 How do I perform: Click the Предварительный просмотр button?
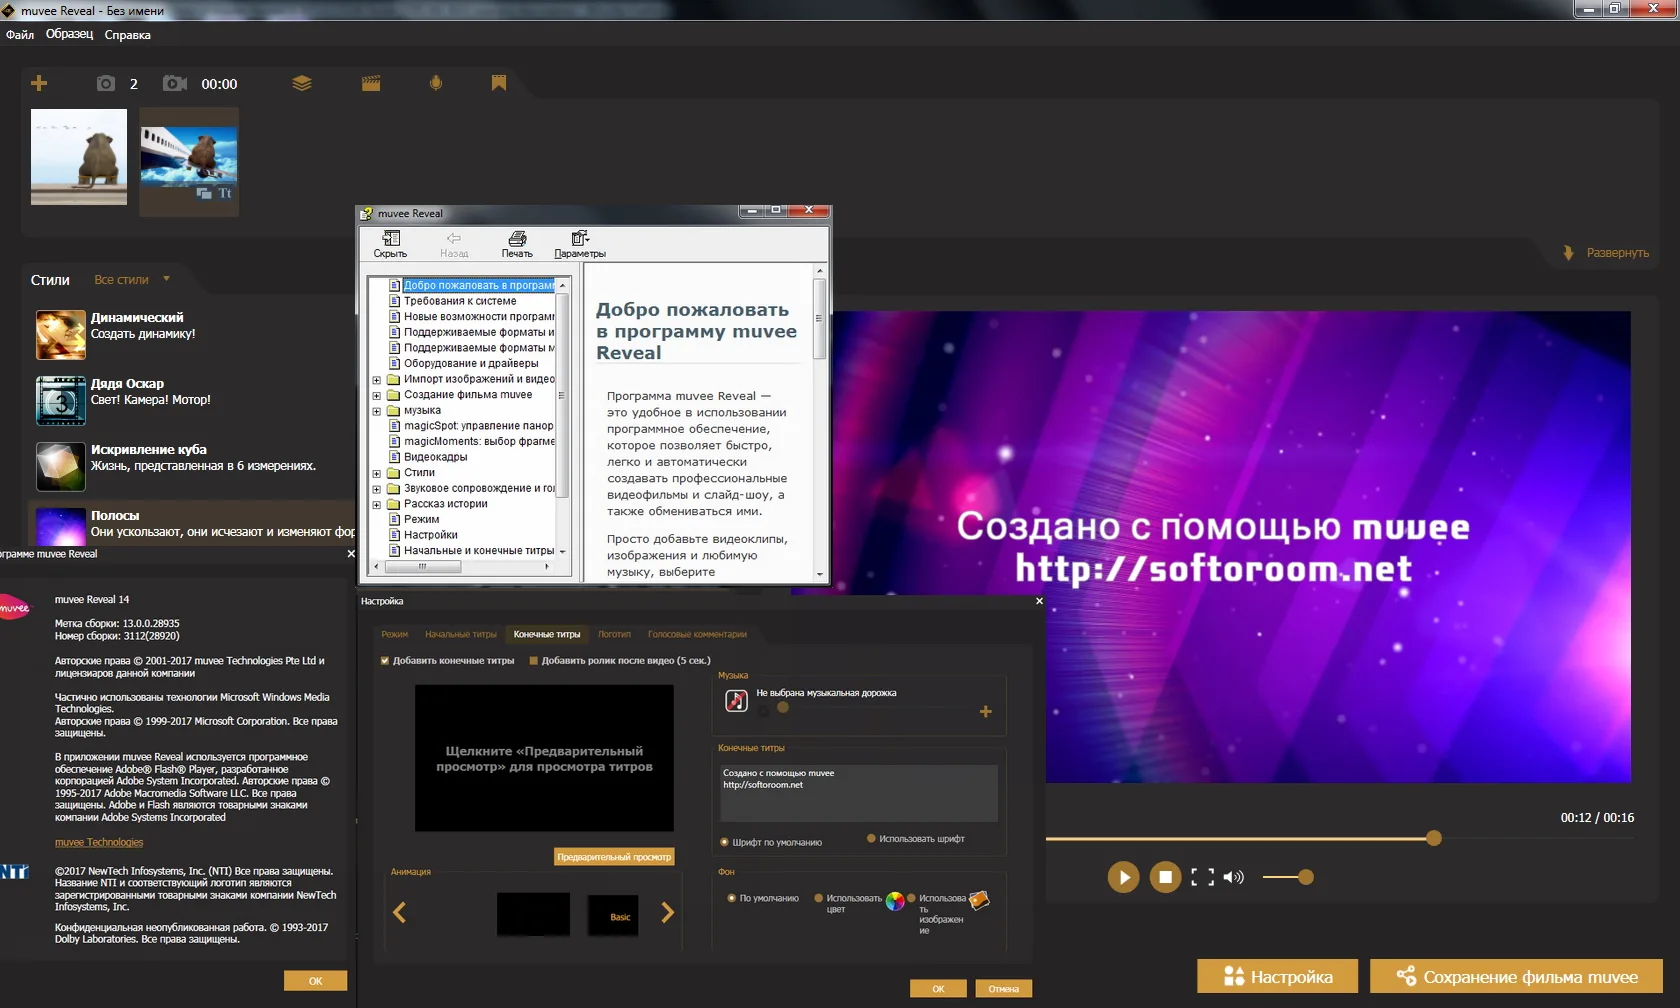(x=614, y=857)
